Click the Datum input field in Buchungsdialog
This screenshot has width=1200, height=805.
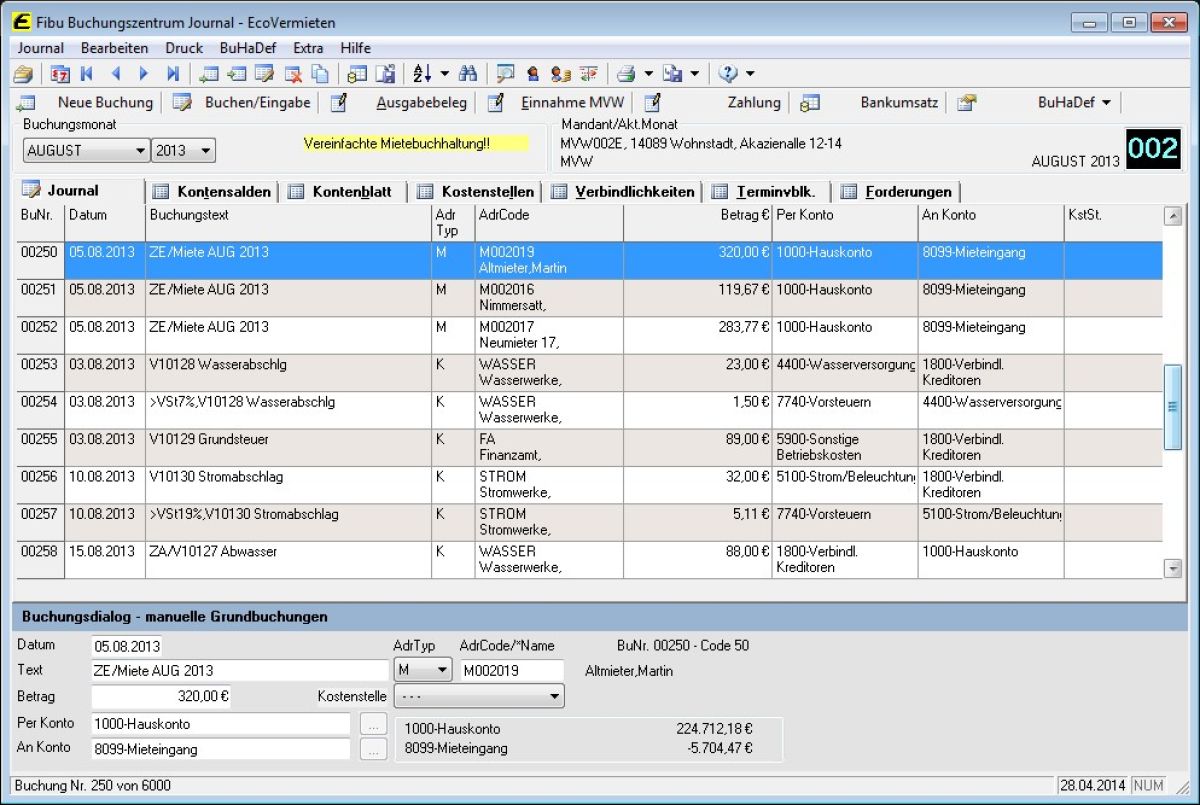click(x=127, y=646)
